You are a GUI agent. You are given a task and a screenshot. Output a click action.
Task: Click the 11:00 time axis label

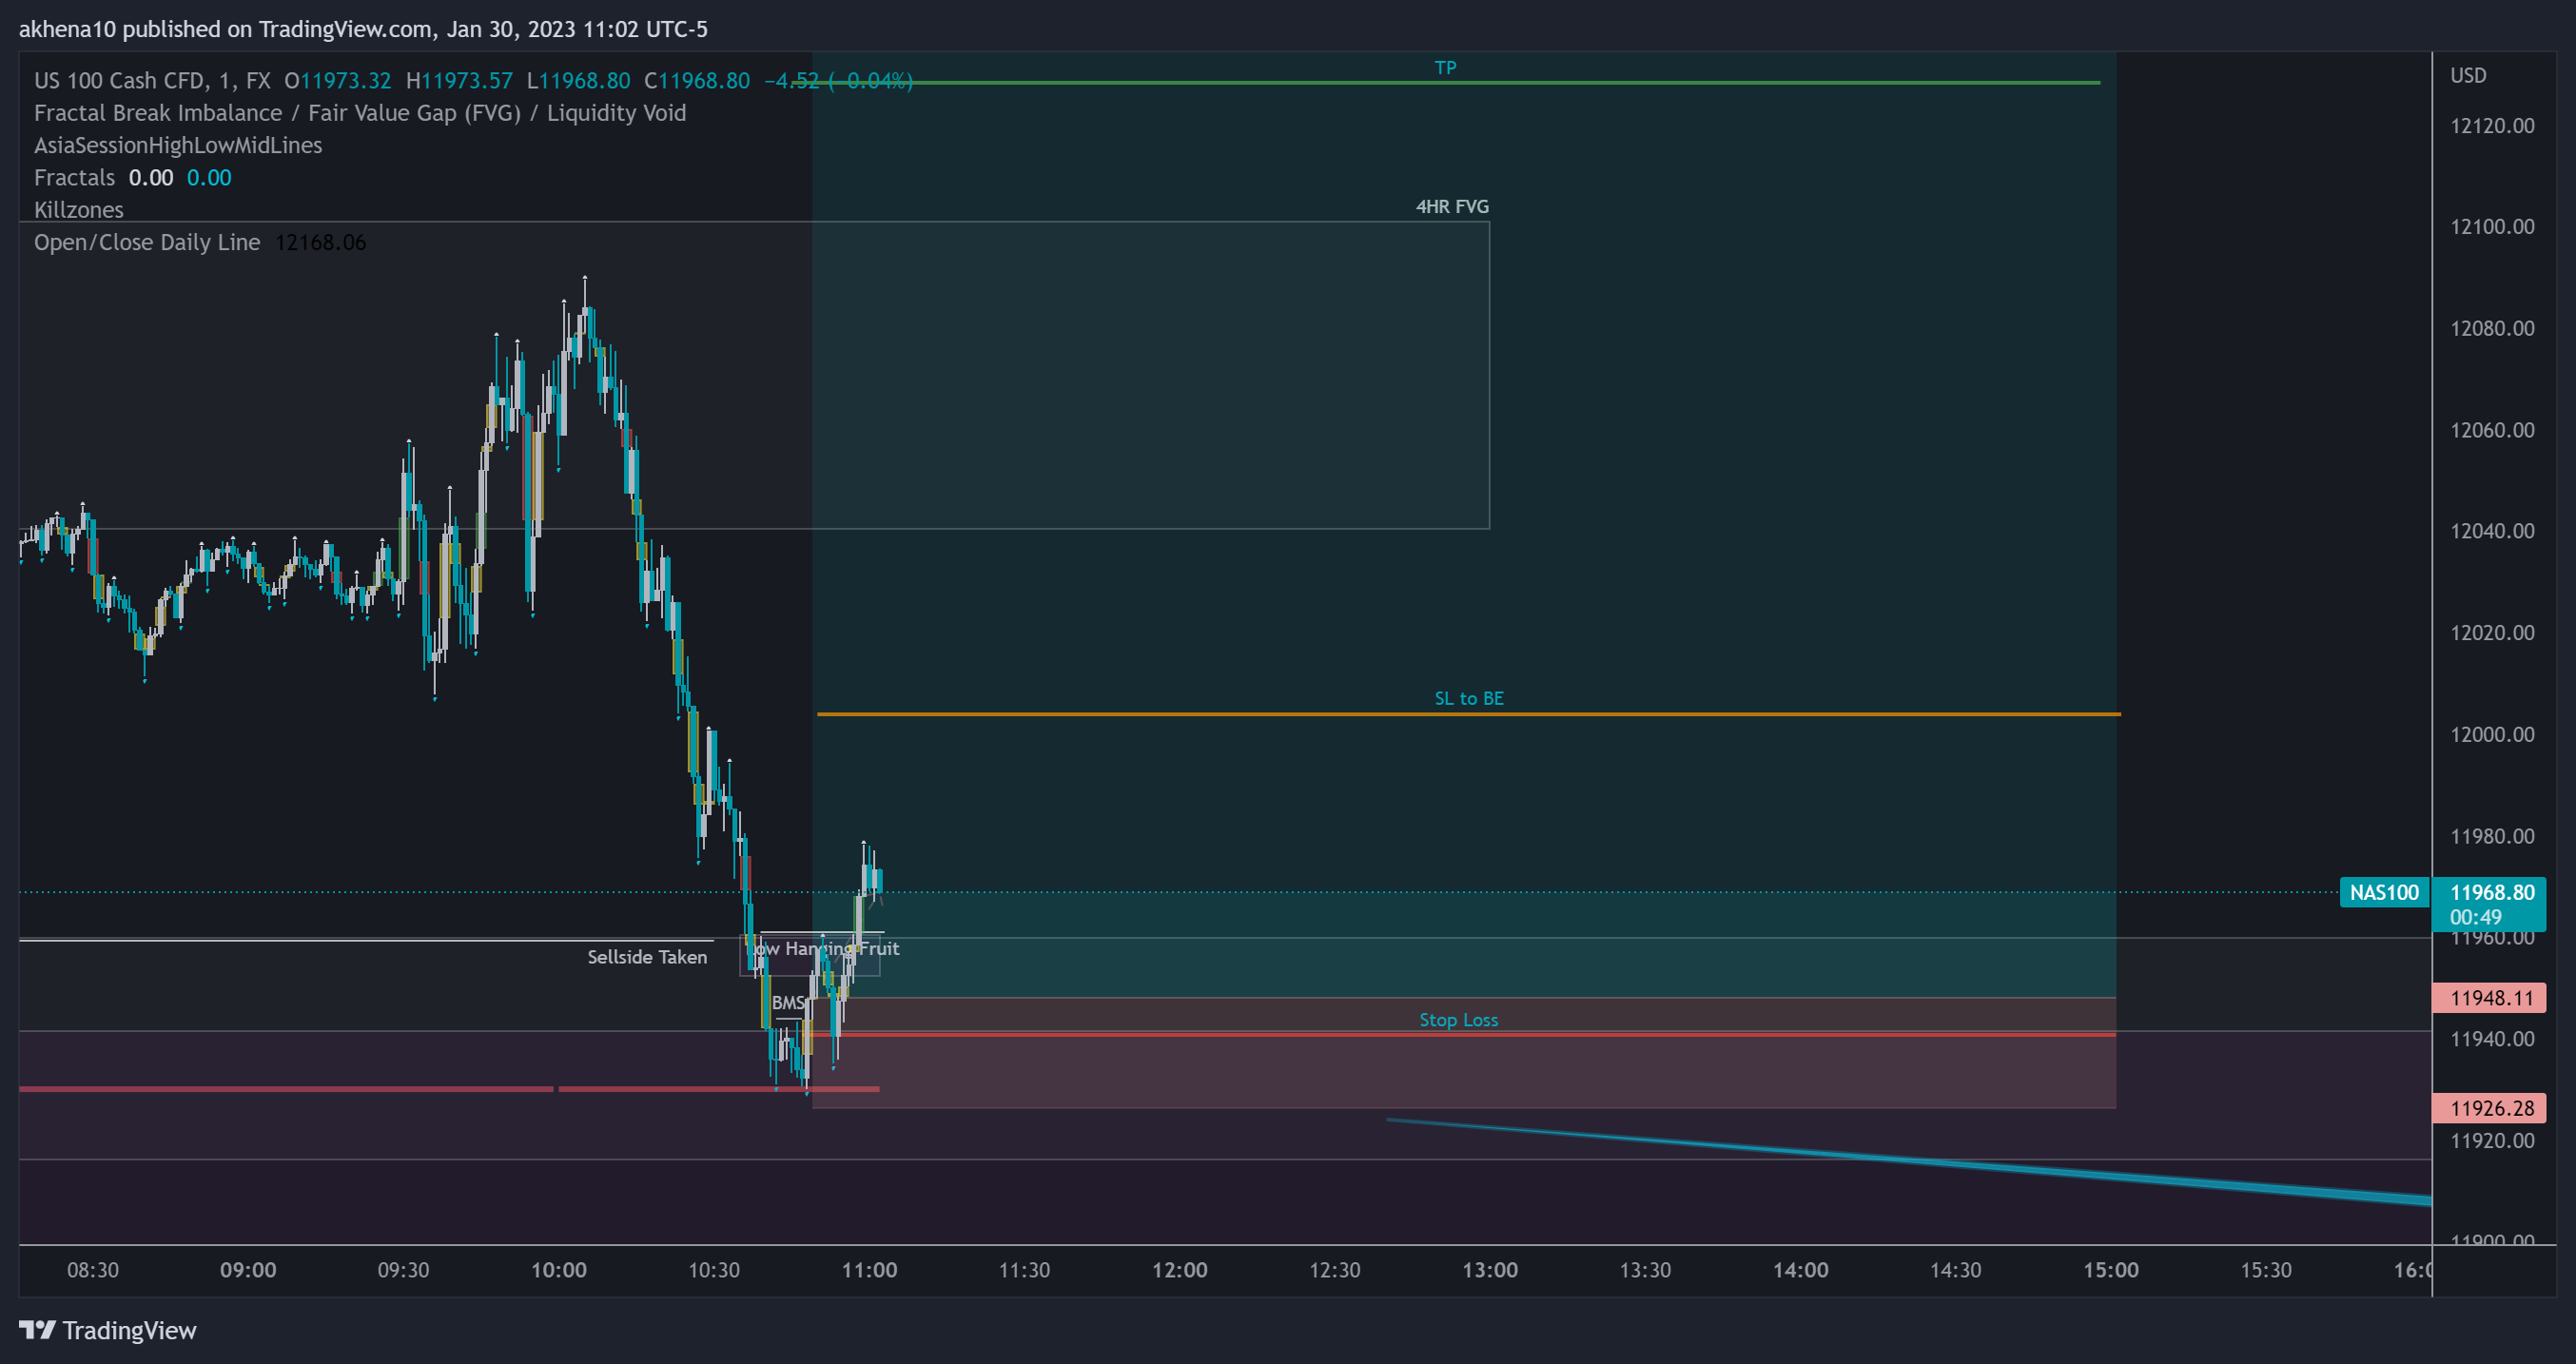[x=869, y=1270]
